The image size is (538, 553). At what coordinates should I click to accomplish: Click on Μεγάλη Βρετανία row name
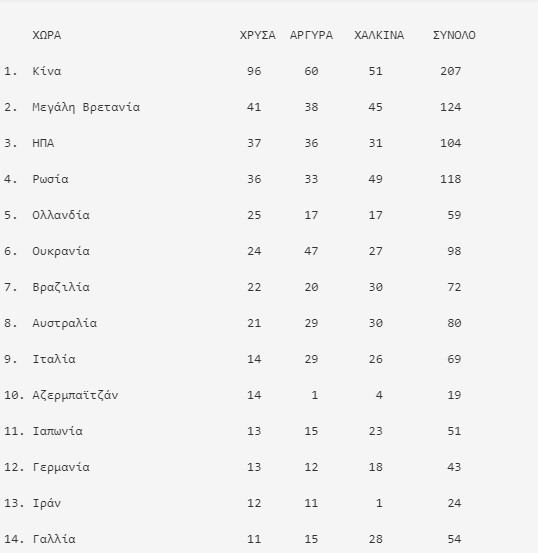coord(86,107)
